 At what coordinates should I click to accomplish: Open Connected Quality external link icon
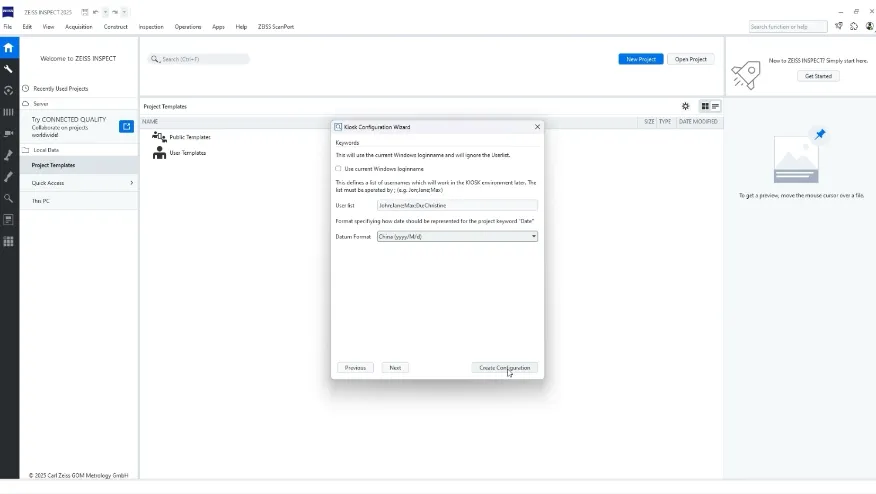click(126, 126)
